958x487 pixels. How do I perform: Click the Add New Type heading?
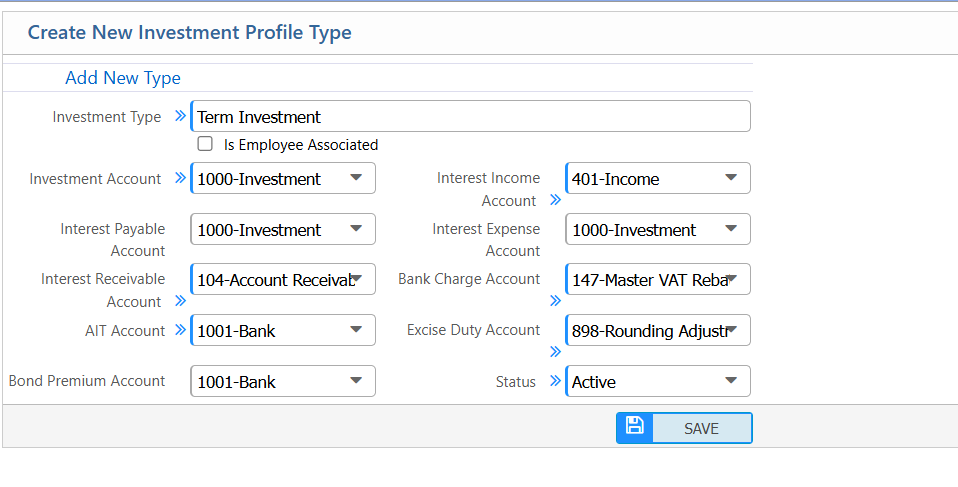(x=123, y=78)
